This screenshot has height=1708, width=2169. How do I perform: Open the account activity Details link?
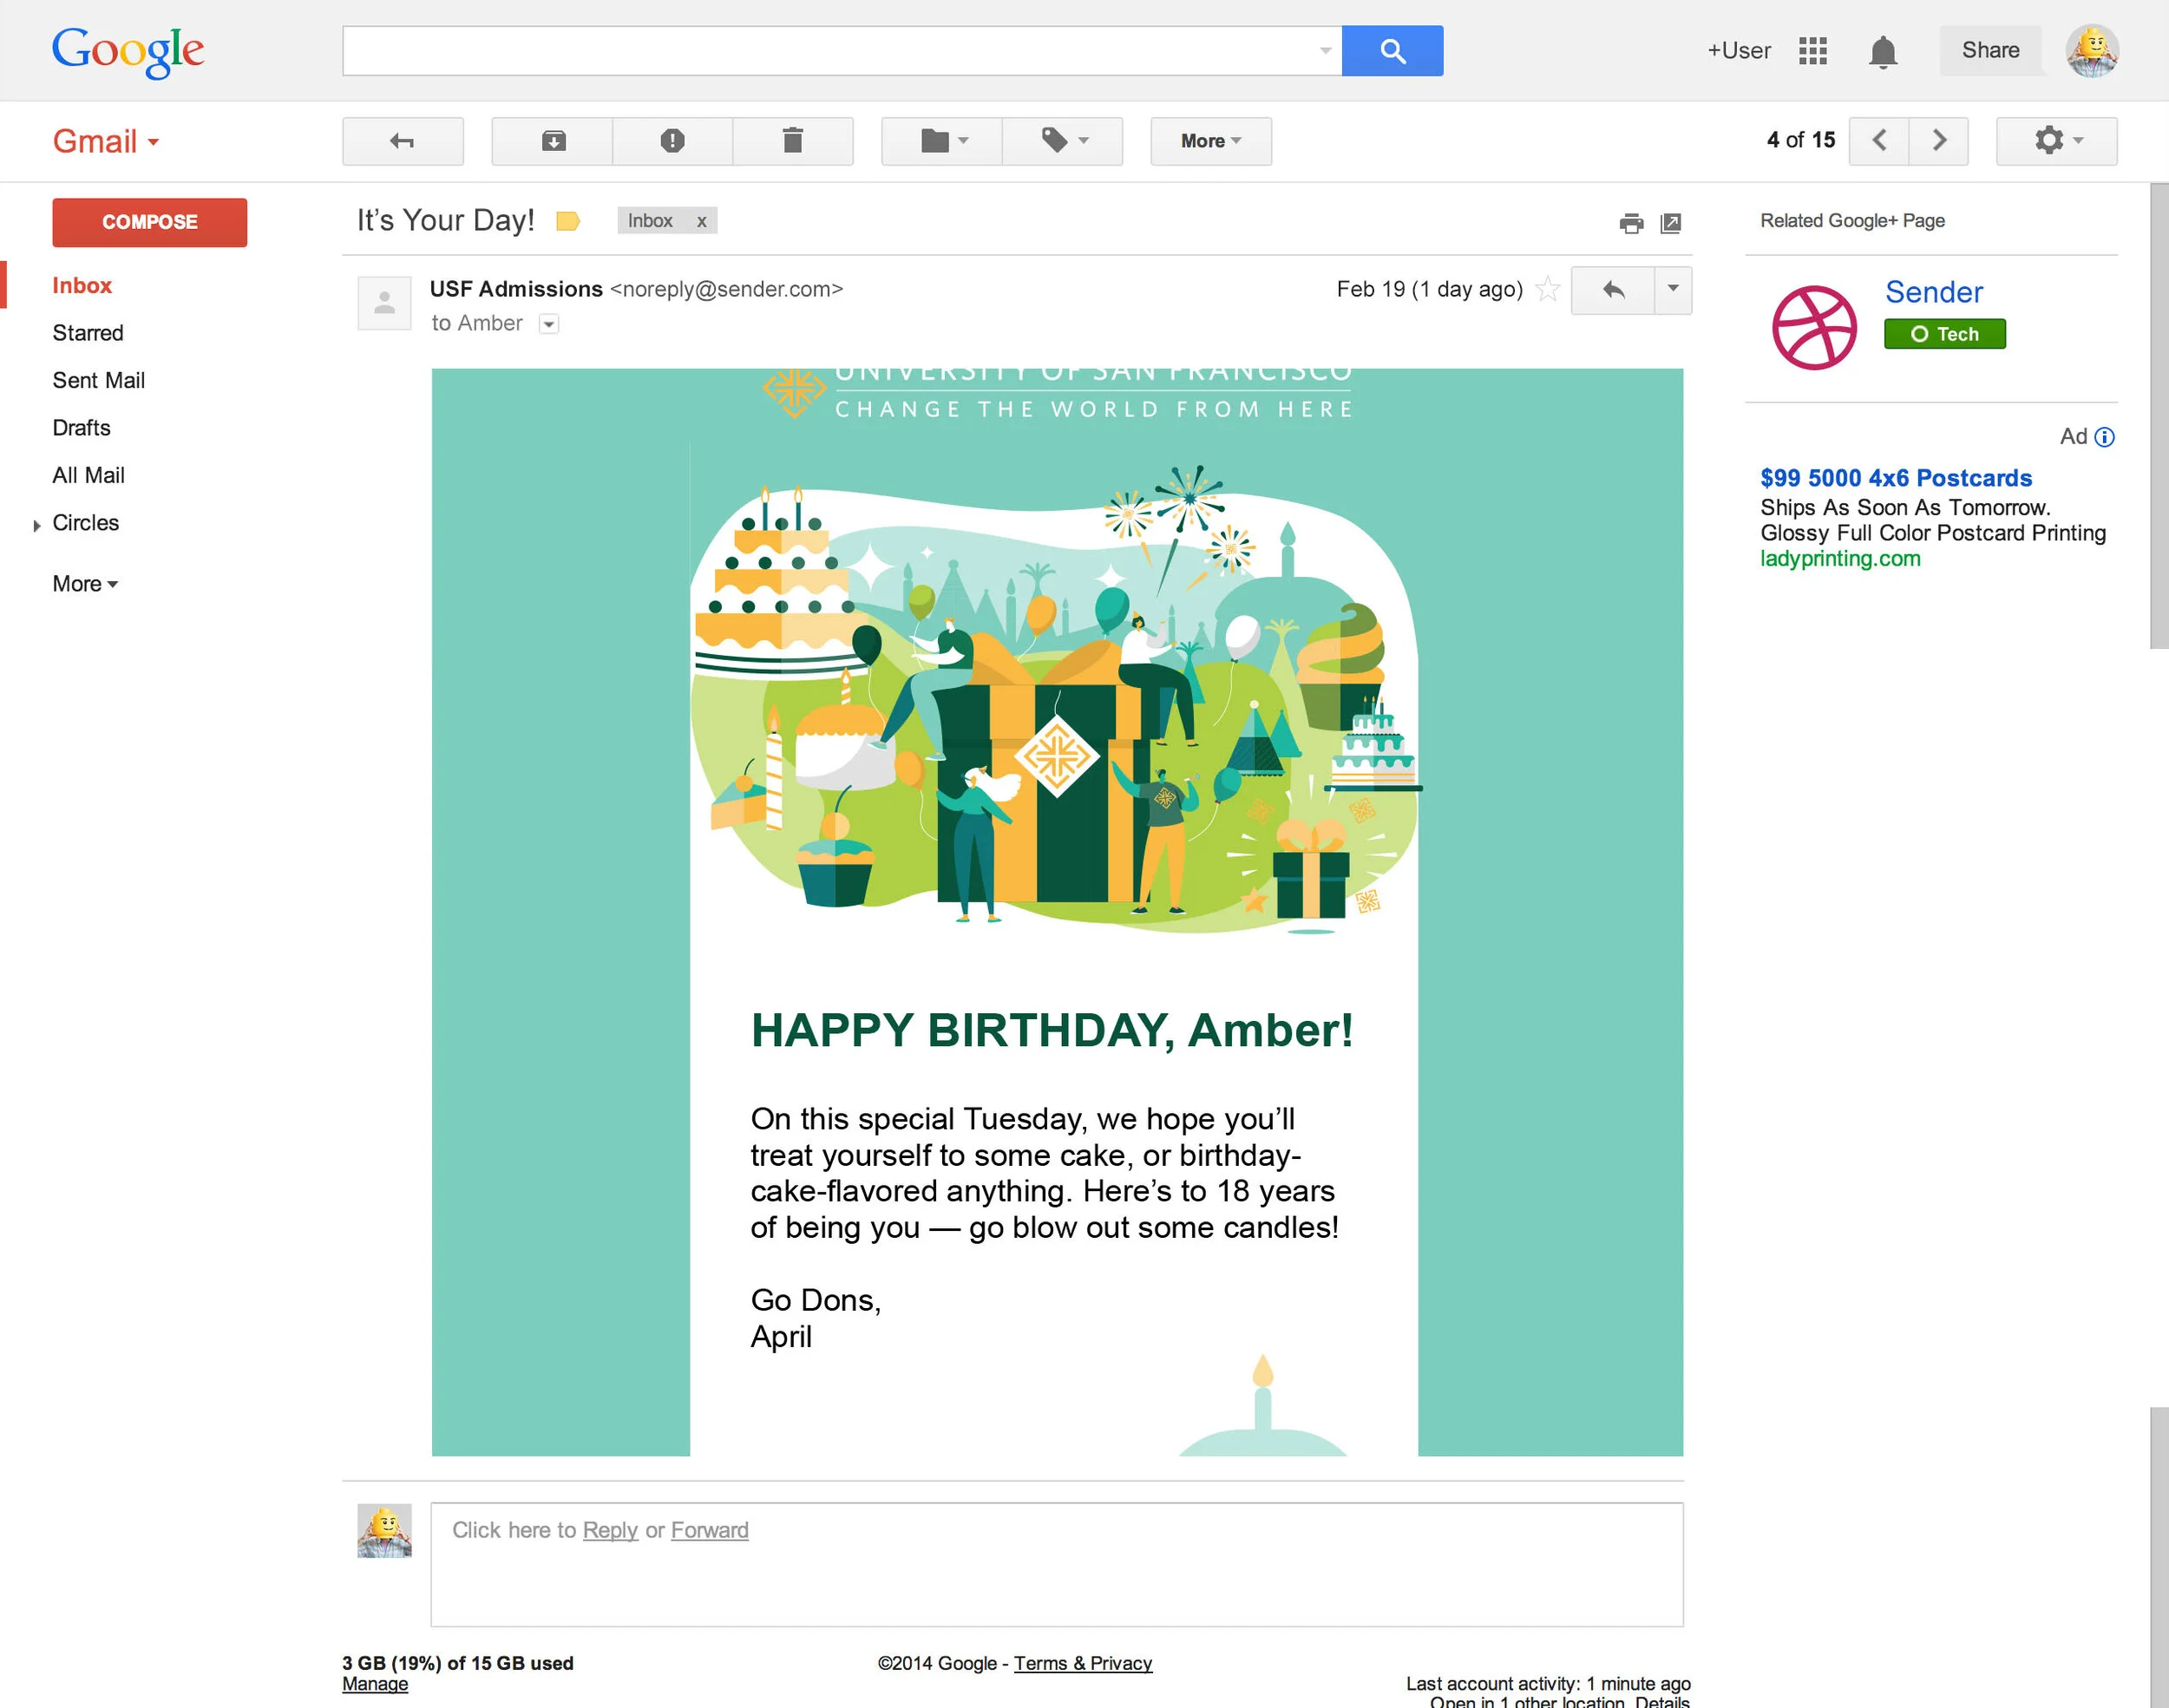point(1662,1700)
